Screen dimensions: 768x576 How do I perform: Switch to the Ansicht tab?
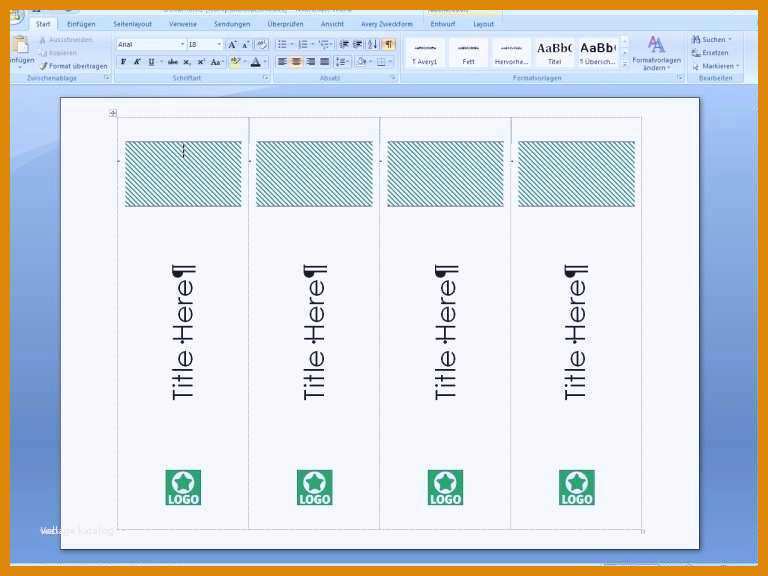(x=332, y=24)
